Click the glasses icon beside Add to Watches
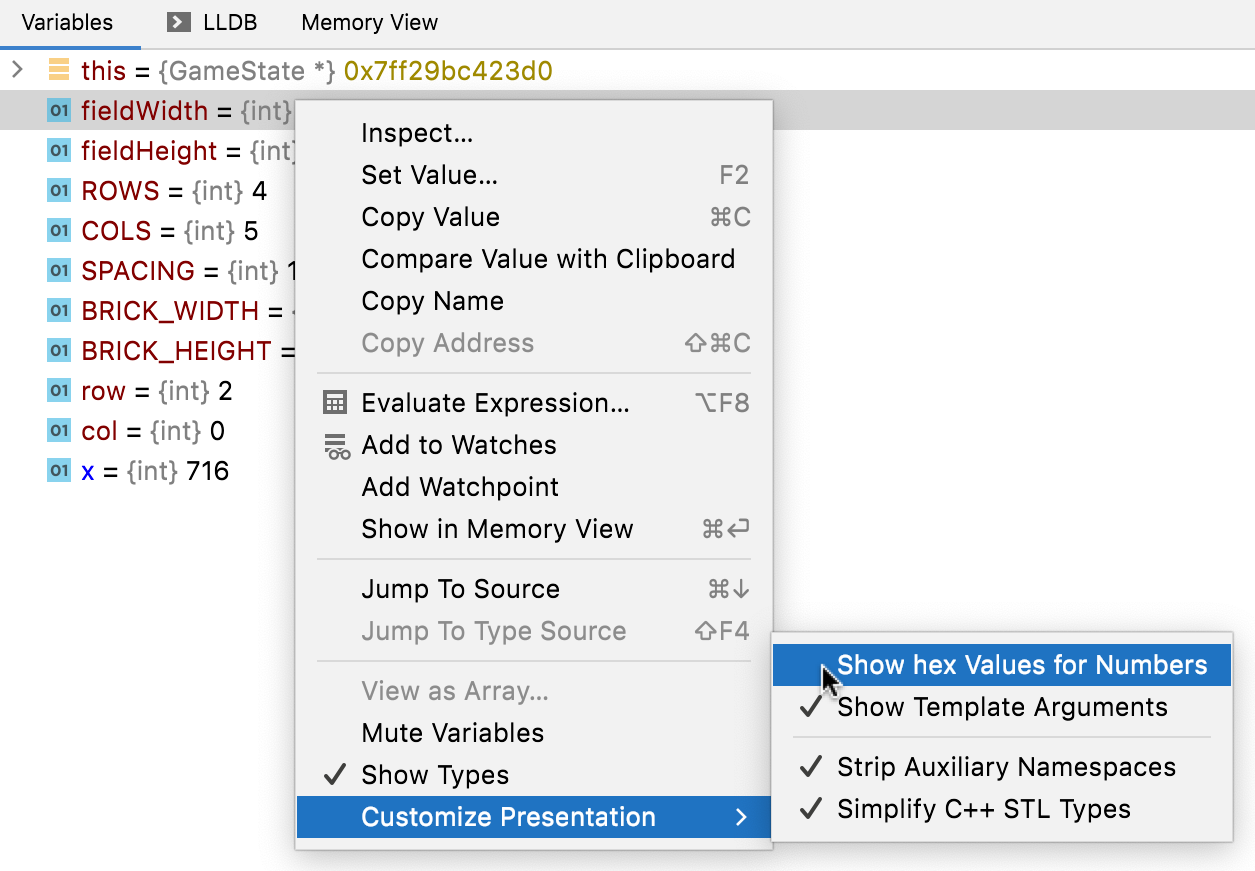 [x=335, y=445]
